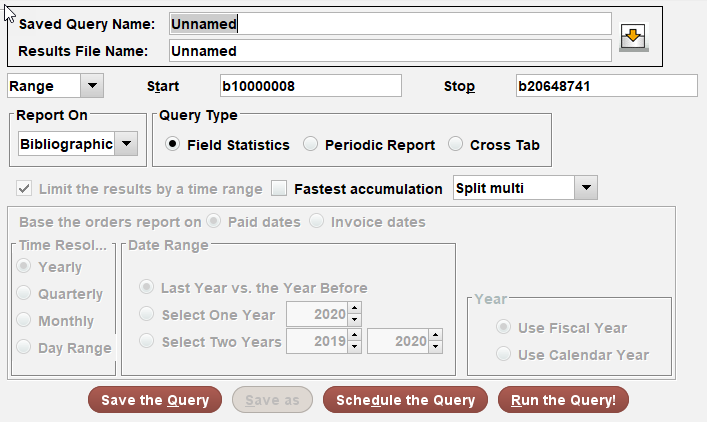Click the Select One Year value 2020
This screenshot has height=422, width=707.
317,314
